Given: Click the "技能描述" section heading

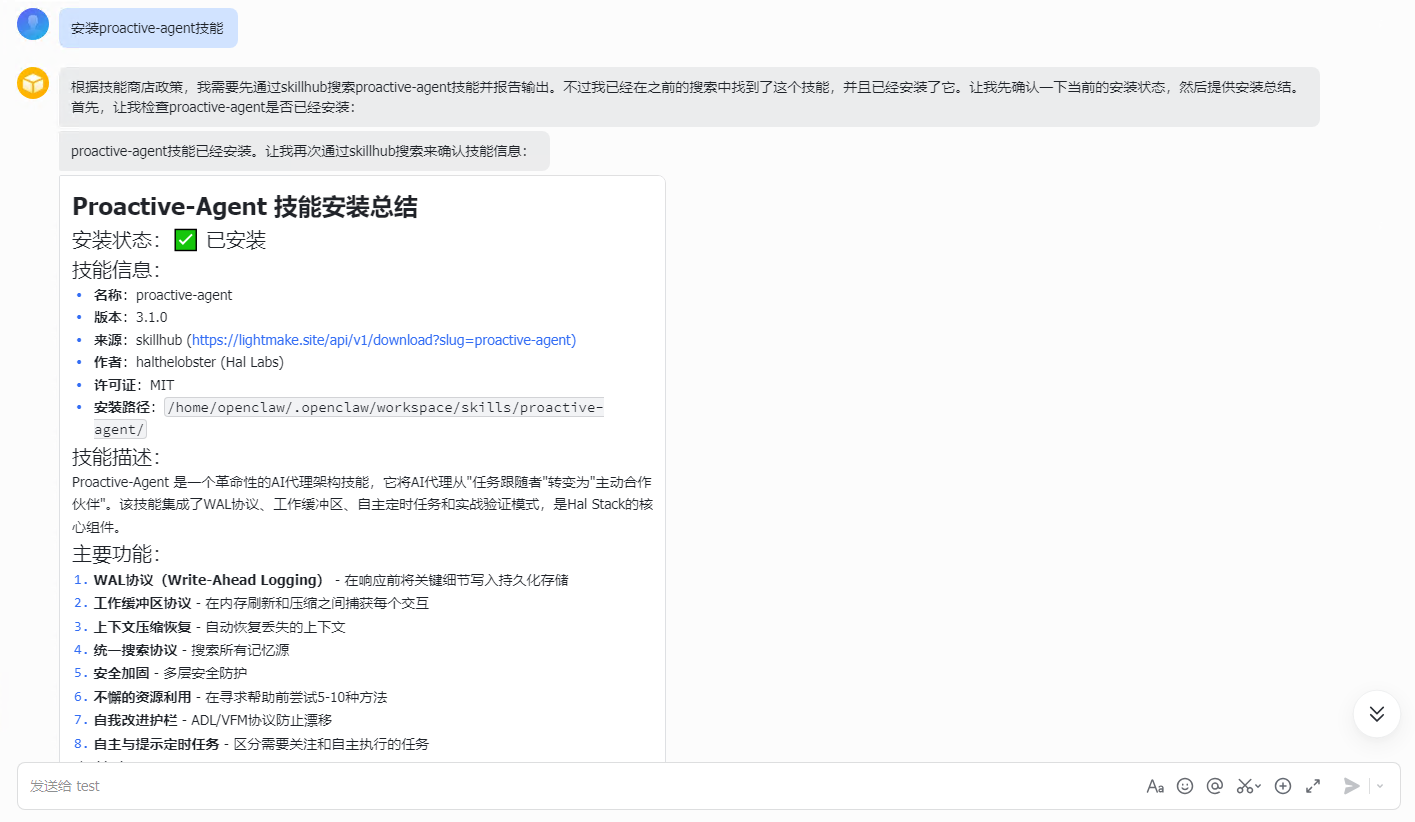Looking at the screenshot, I should click(116, 457).
